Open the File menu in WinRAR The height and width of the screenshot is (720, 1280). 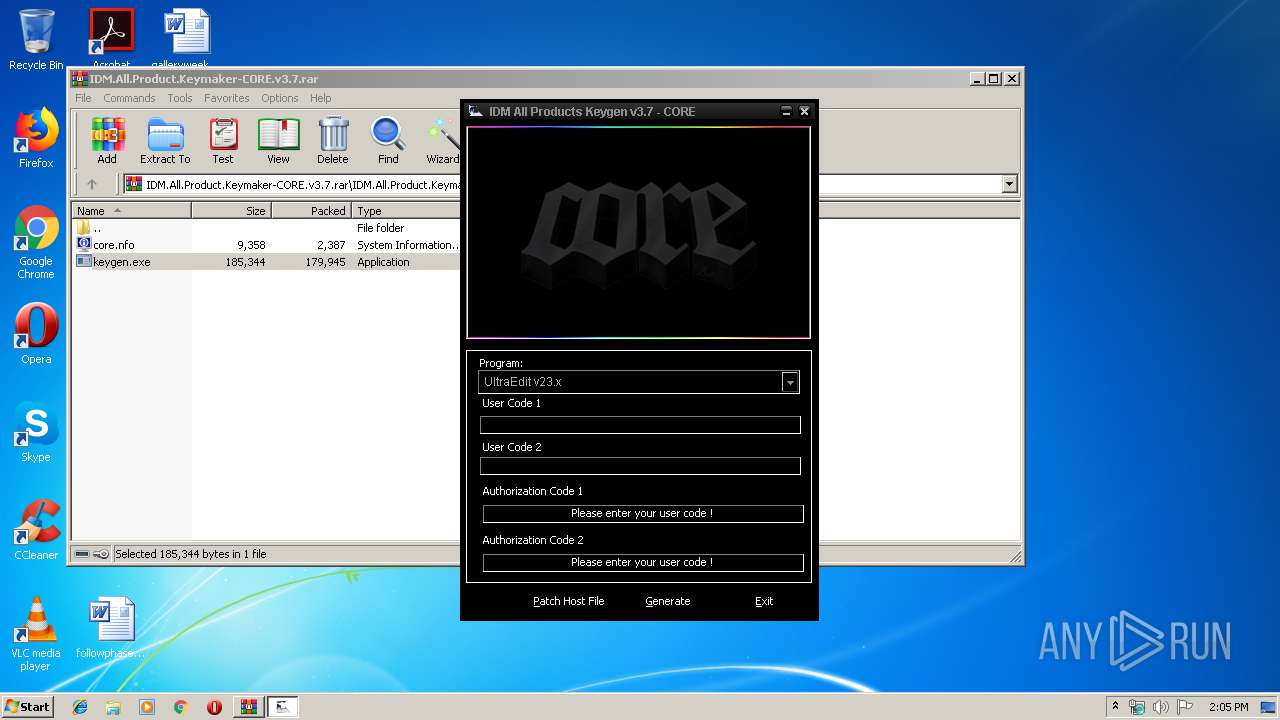tap(83, 98)
